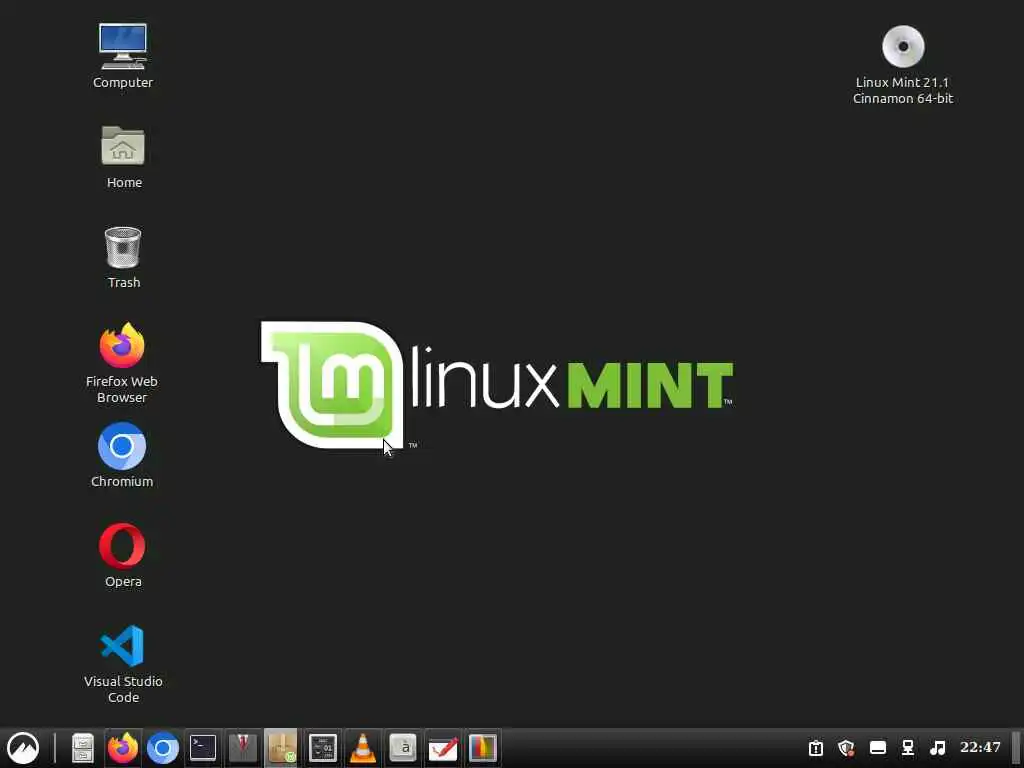Click the panel icon showing '01' digits

tap(323, 748)
